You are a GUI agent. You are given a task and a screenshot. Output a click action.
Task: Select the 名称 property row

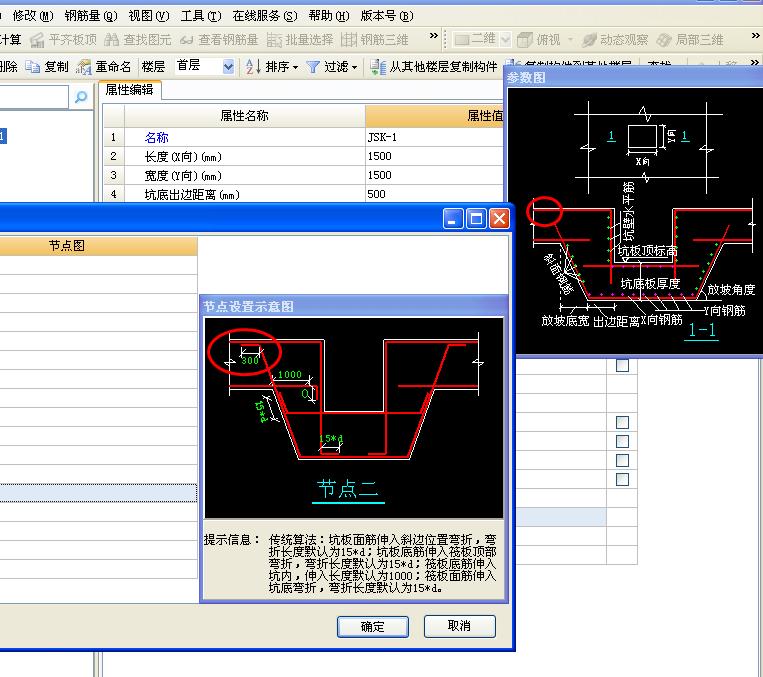coord(304,137)
